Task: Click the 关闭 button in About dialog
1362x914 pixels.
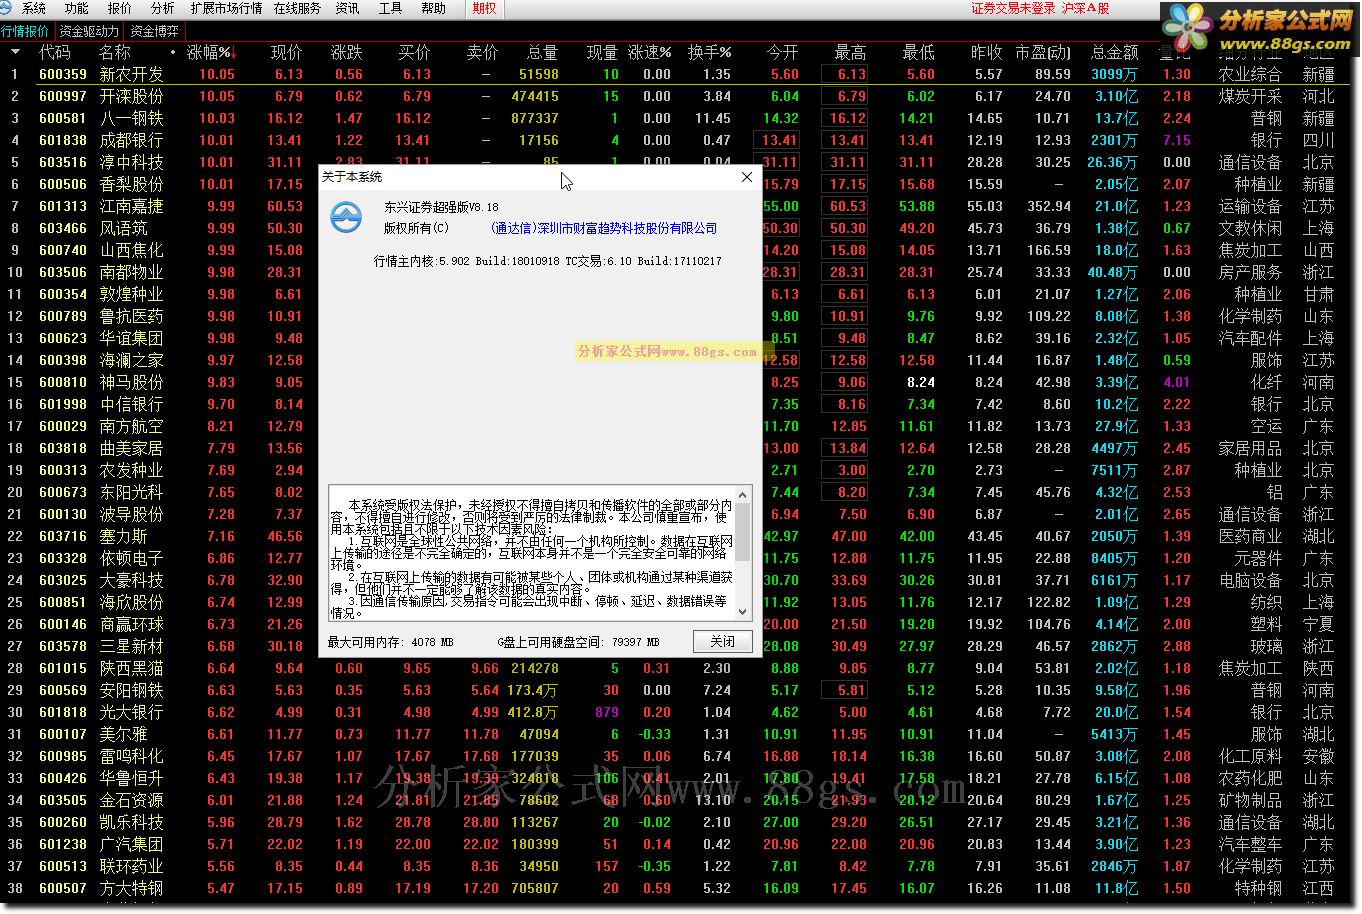Action: point(722,642)
